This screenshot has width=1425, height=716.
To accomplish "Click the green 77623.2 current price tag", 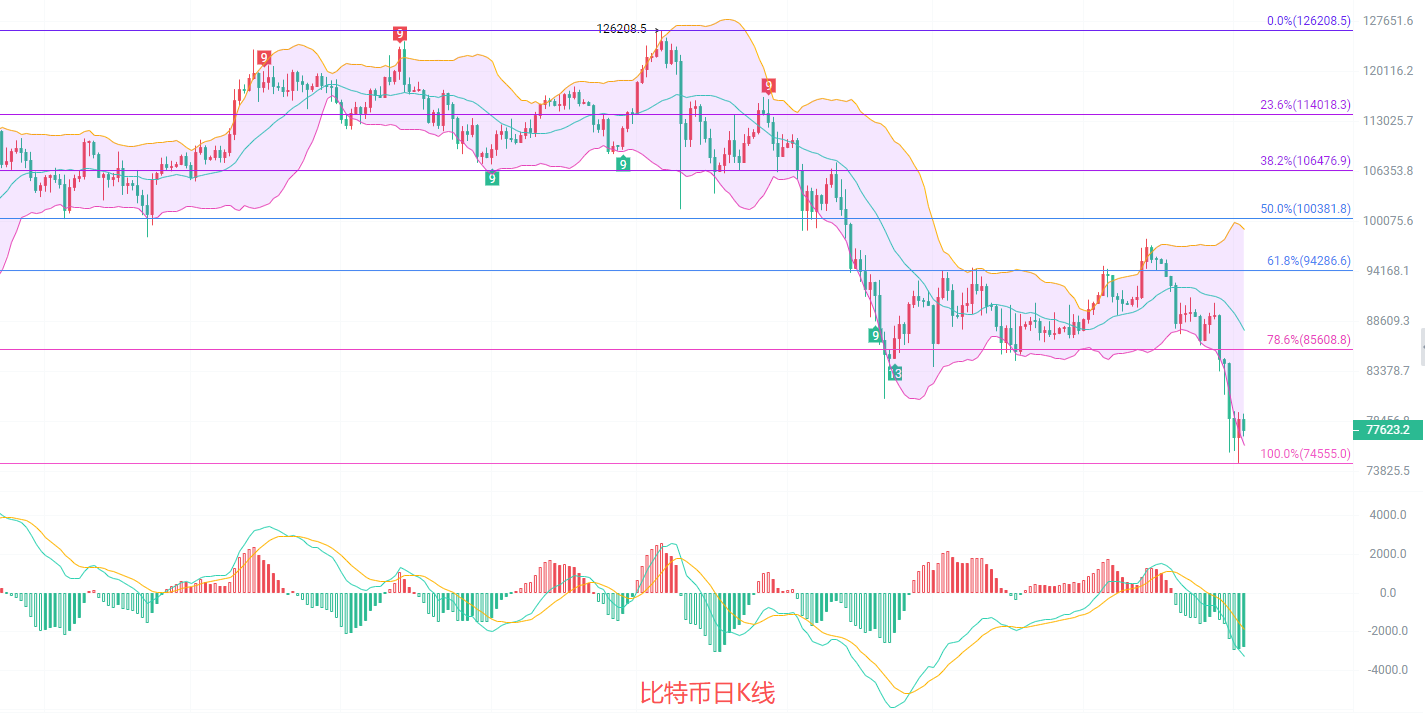I will tap(1386, 430).
